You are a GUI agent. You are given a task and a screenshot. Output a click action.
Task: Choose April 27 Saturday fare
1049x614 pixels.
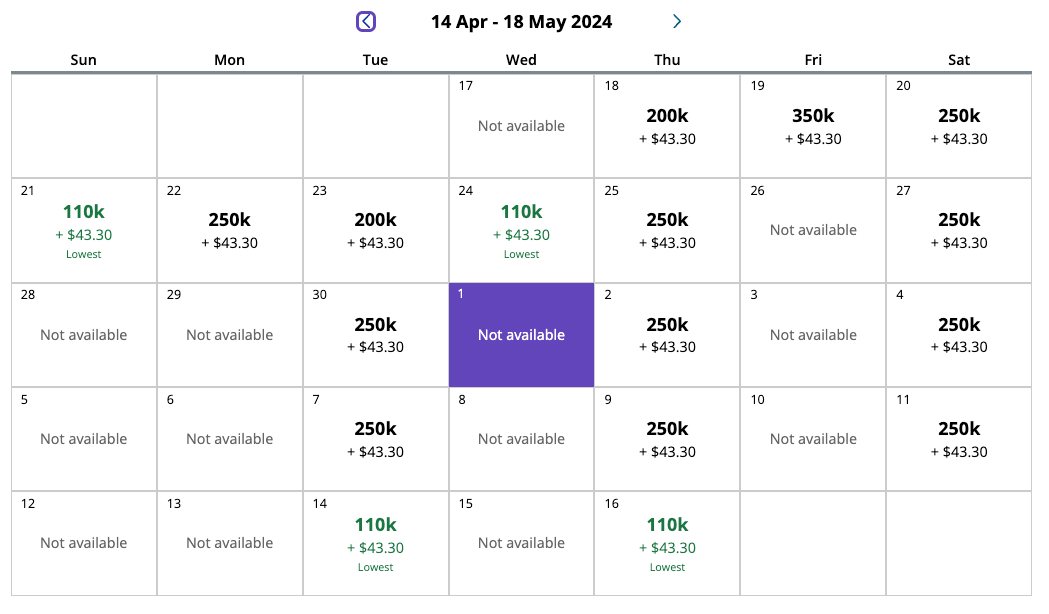click(959, 230)
